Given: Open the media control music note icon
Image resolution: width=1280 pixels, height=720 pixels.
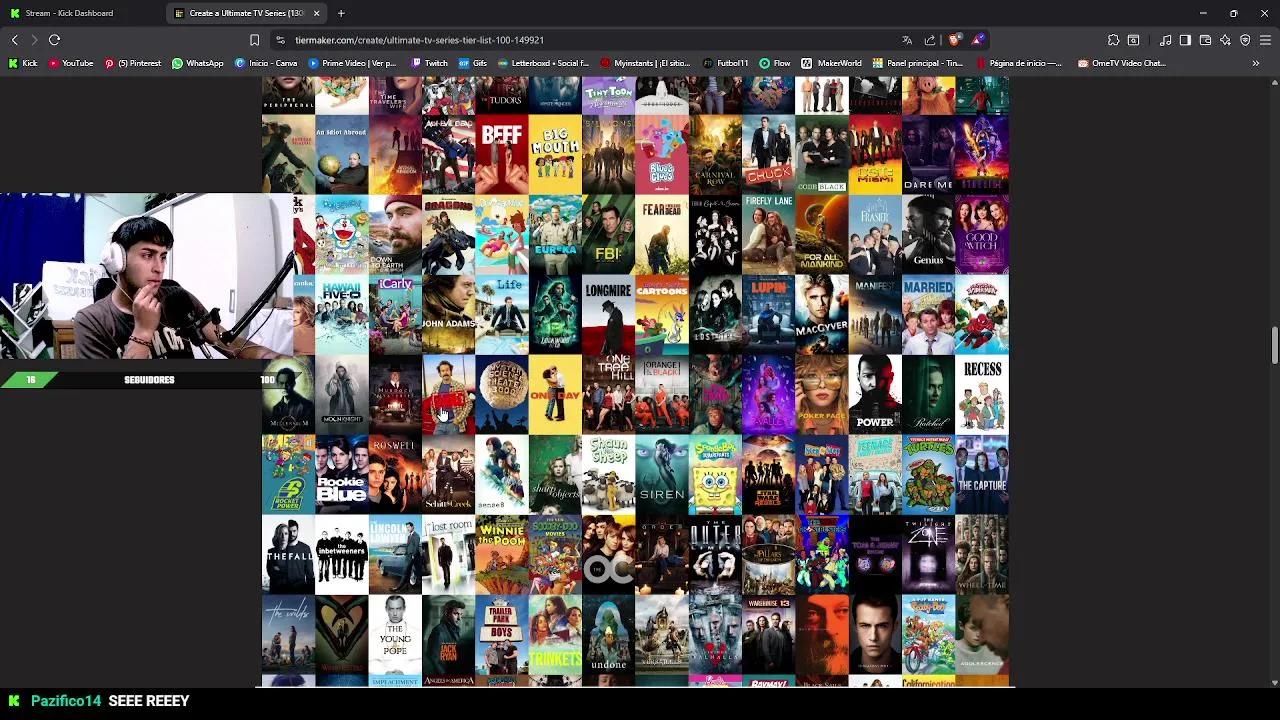Looking at the screenshot, I should 1166,40.
